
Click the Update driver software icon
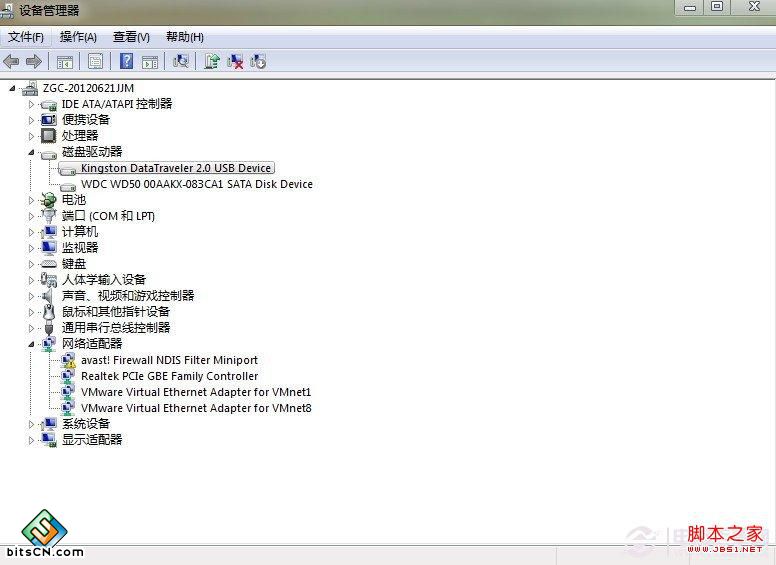tap(212, 61)
